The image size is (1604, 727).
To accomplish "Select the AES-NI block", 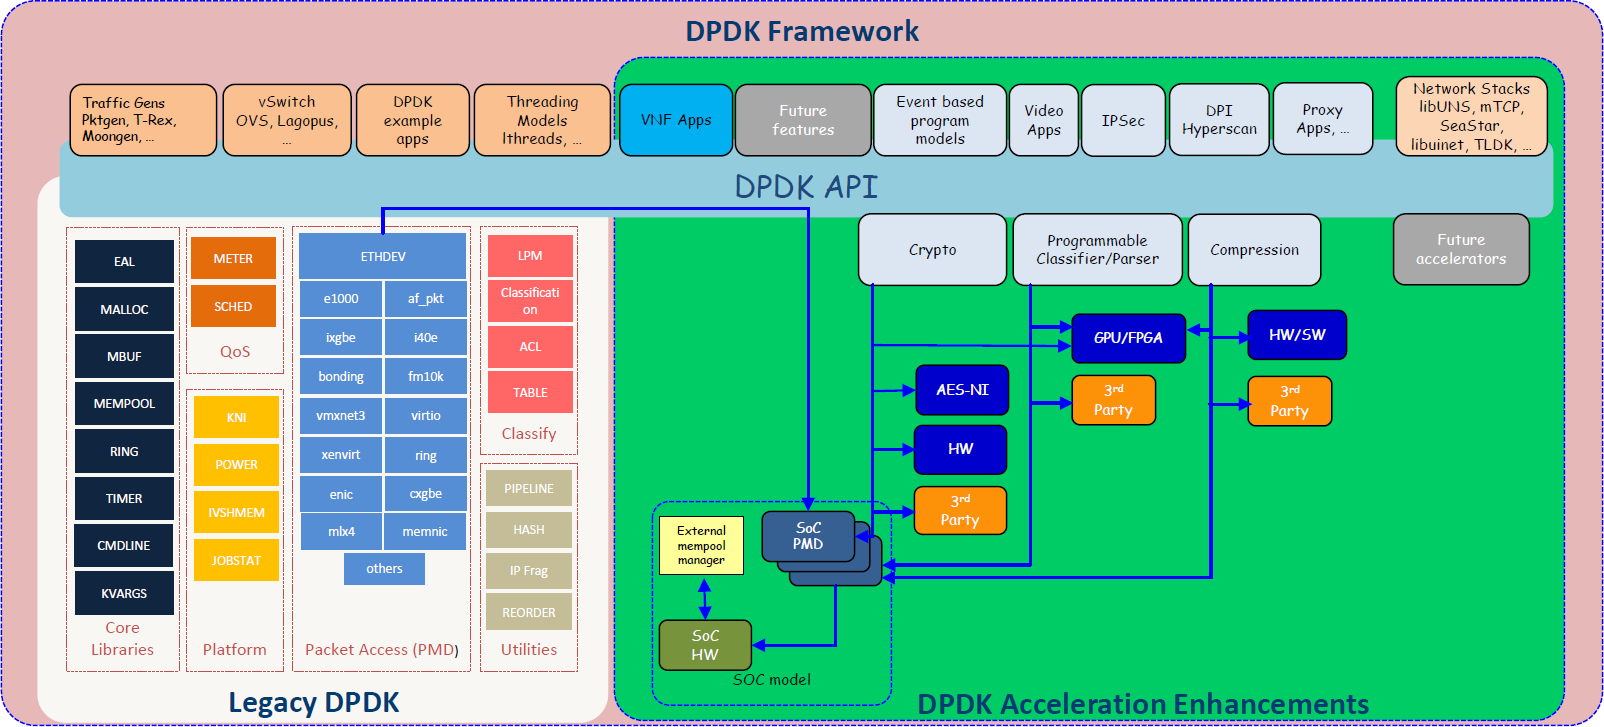I will 962,390.
